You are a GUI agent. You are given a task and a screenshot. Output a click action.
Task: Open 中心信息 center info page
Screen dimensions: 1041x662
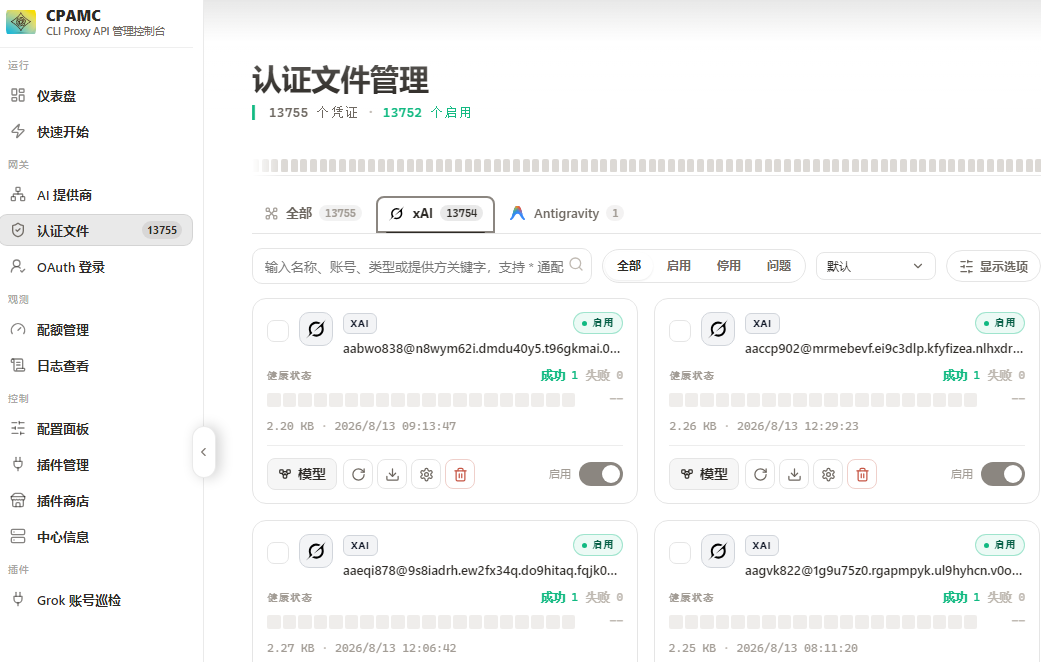tap(96, 537)
